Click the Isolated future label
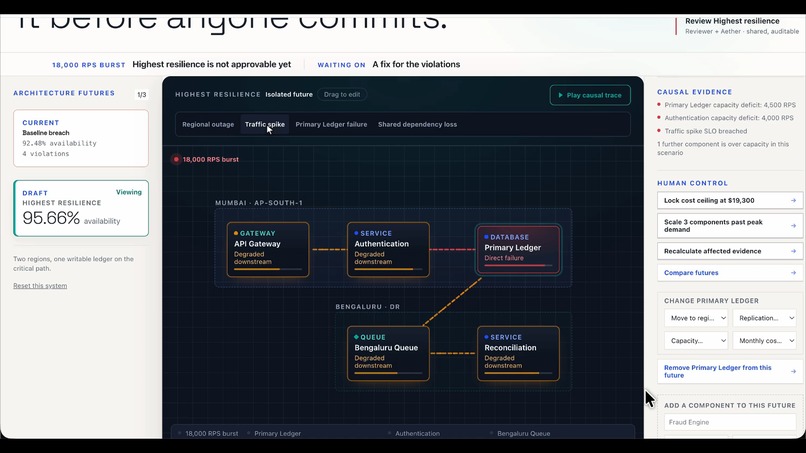This screenshot has height=453, width=806. click(289, 95)
